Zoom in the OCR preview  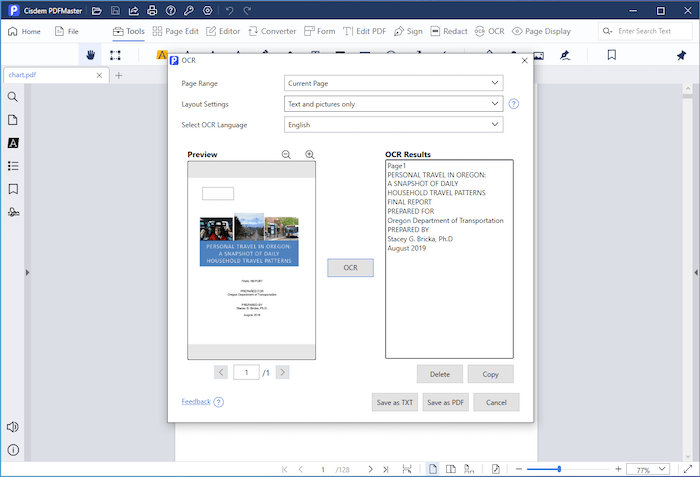[x=309, y=155]
